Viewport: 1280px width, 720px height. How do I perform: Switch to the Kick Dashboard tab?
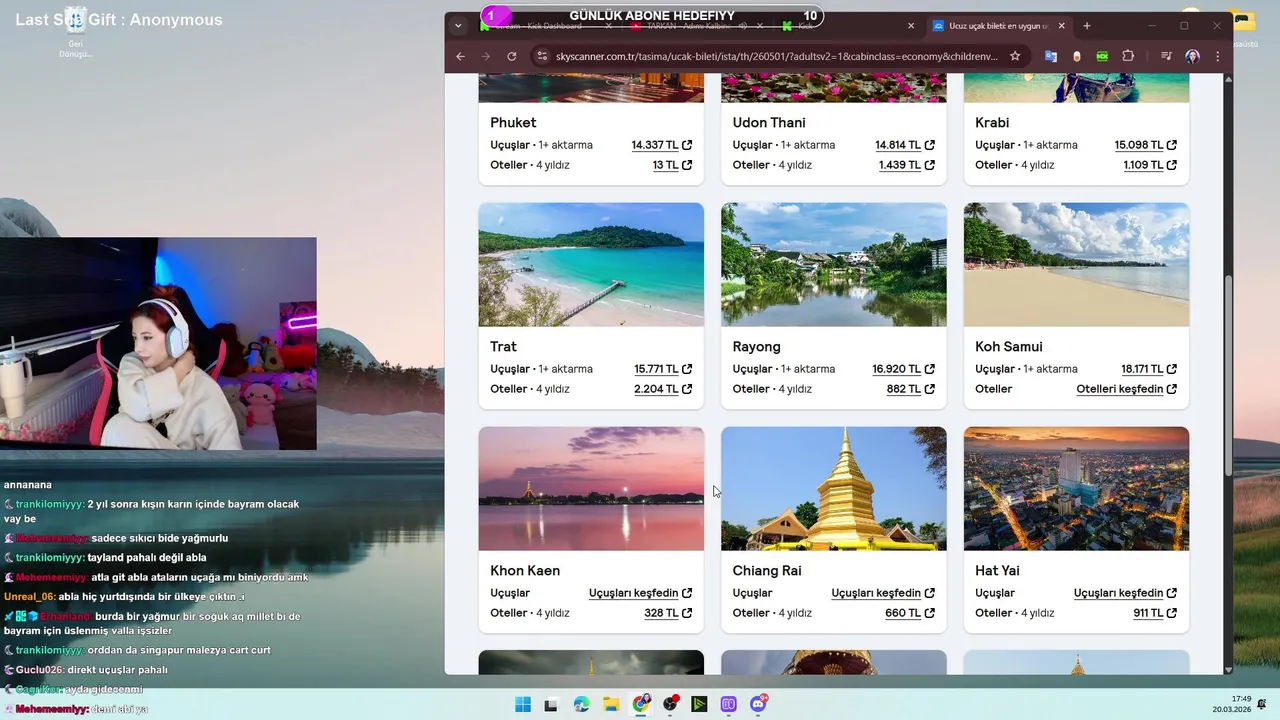pyautogui.click(x=546, y=26)
